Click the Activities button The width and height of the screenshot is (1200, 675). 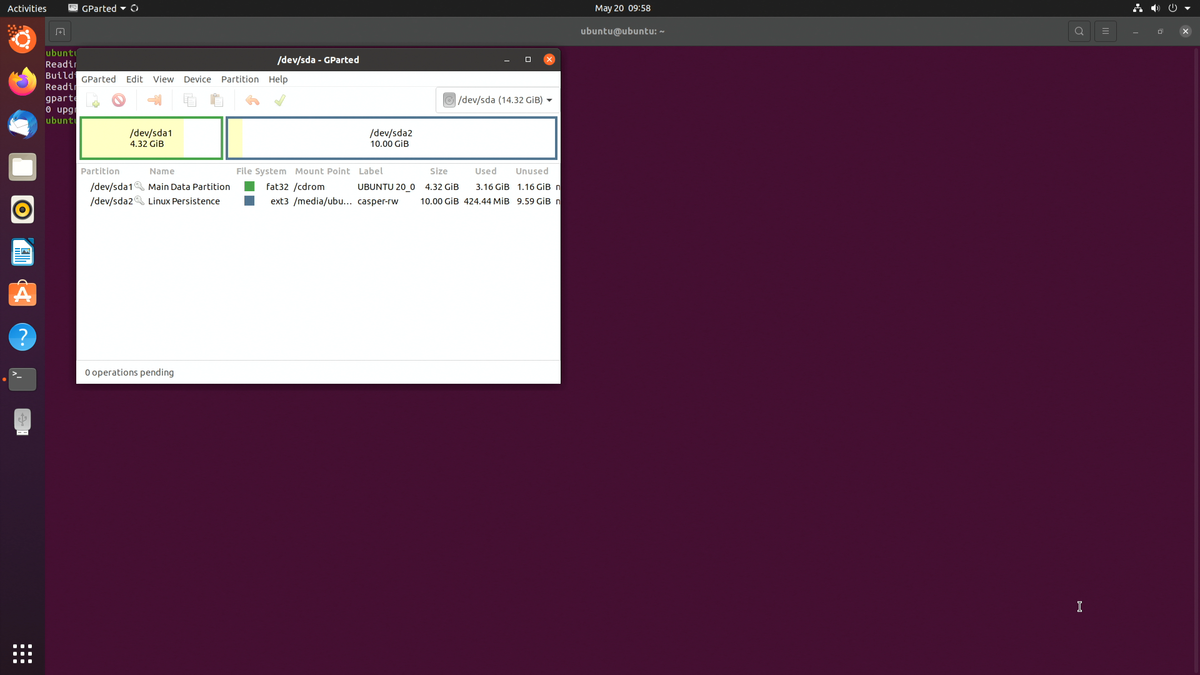click(x=27, y=8)
